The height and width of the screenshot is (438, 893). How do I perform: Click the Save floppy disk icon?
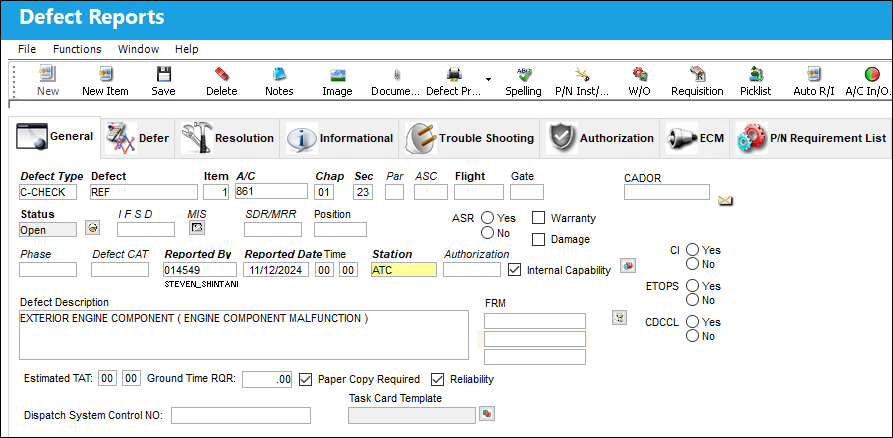point(163,74)
